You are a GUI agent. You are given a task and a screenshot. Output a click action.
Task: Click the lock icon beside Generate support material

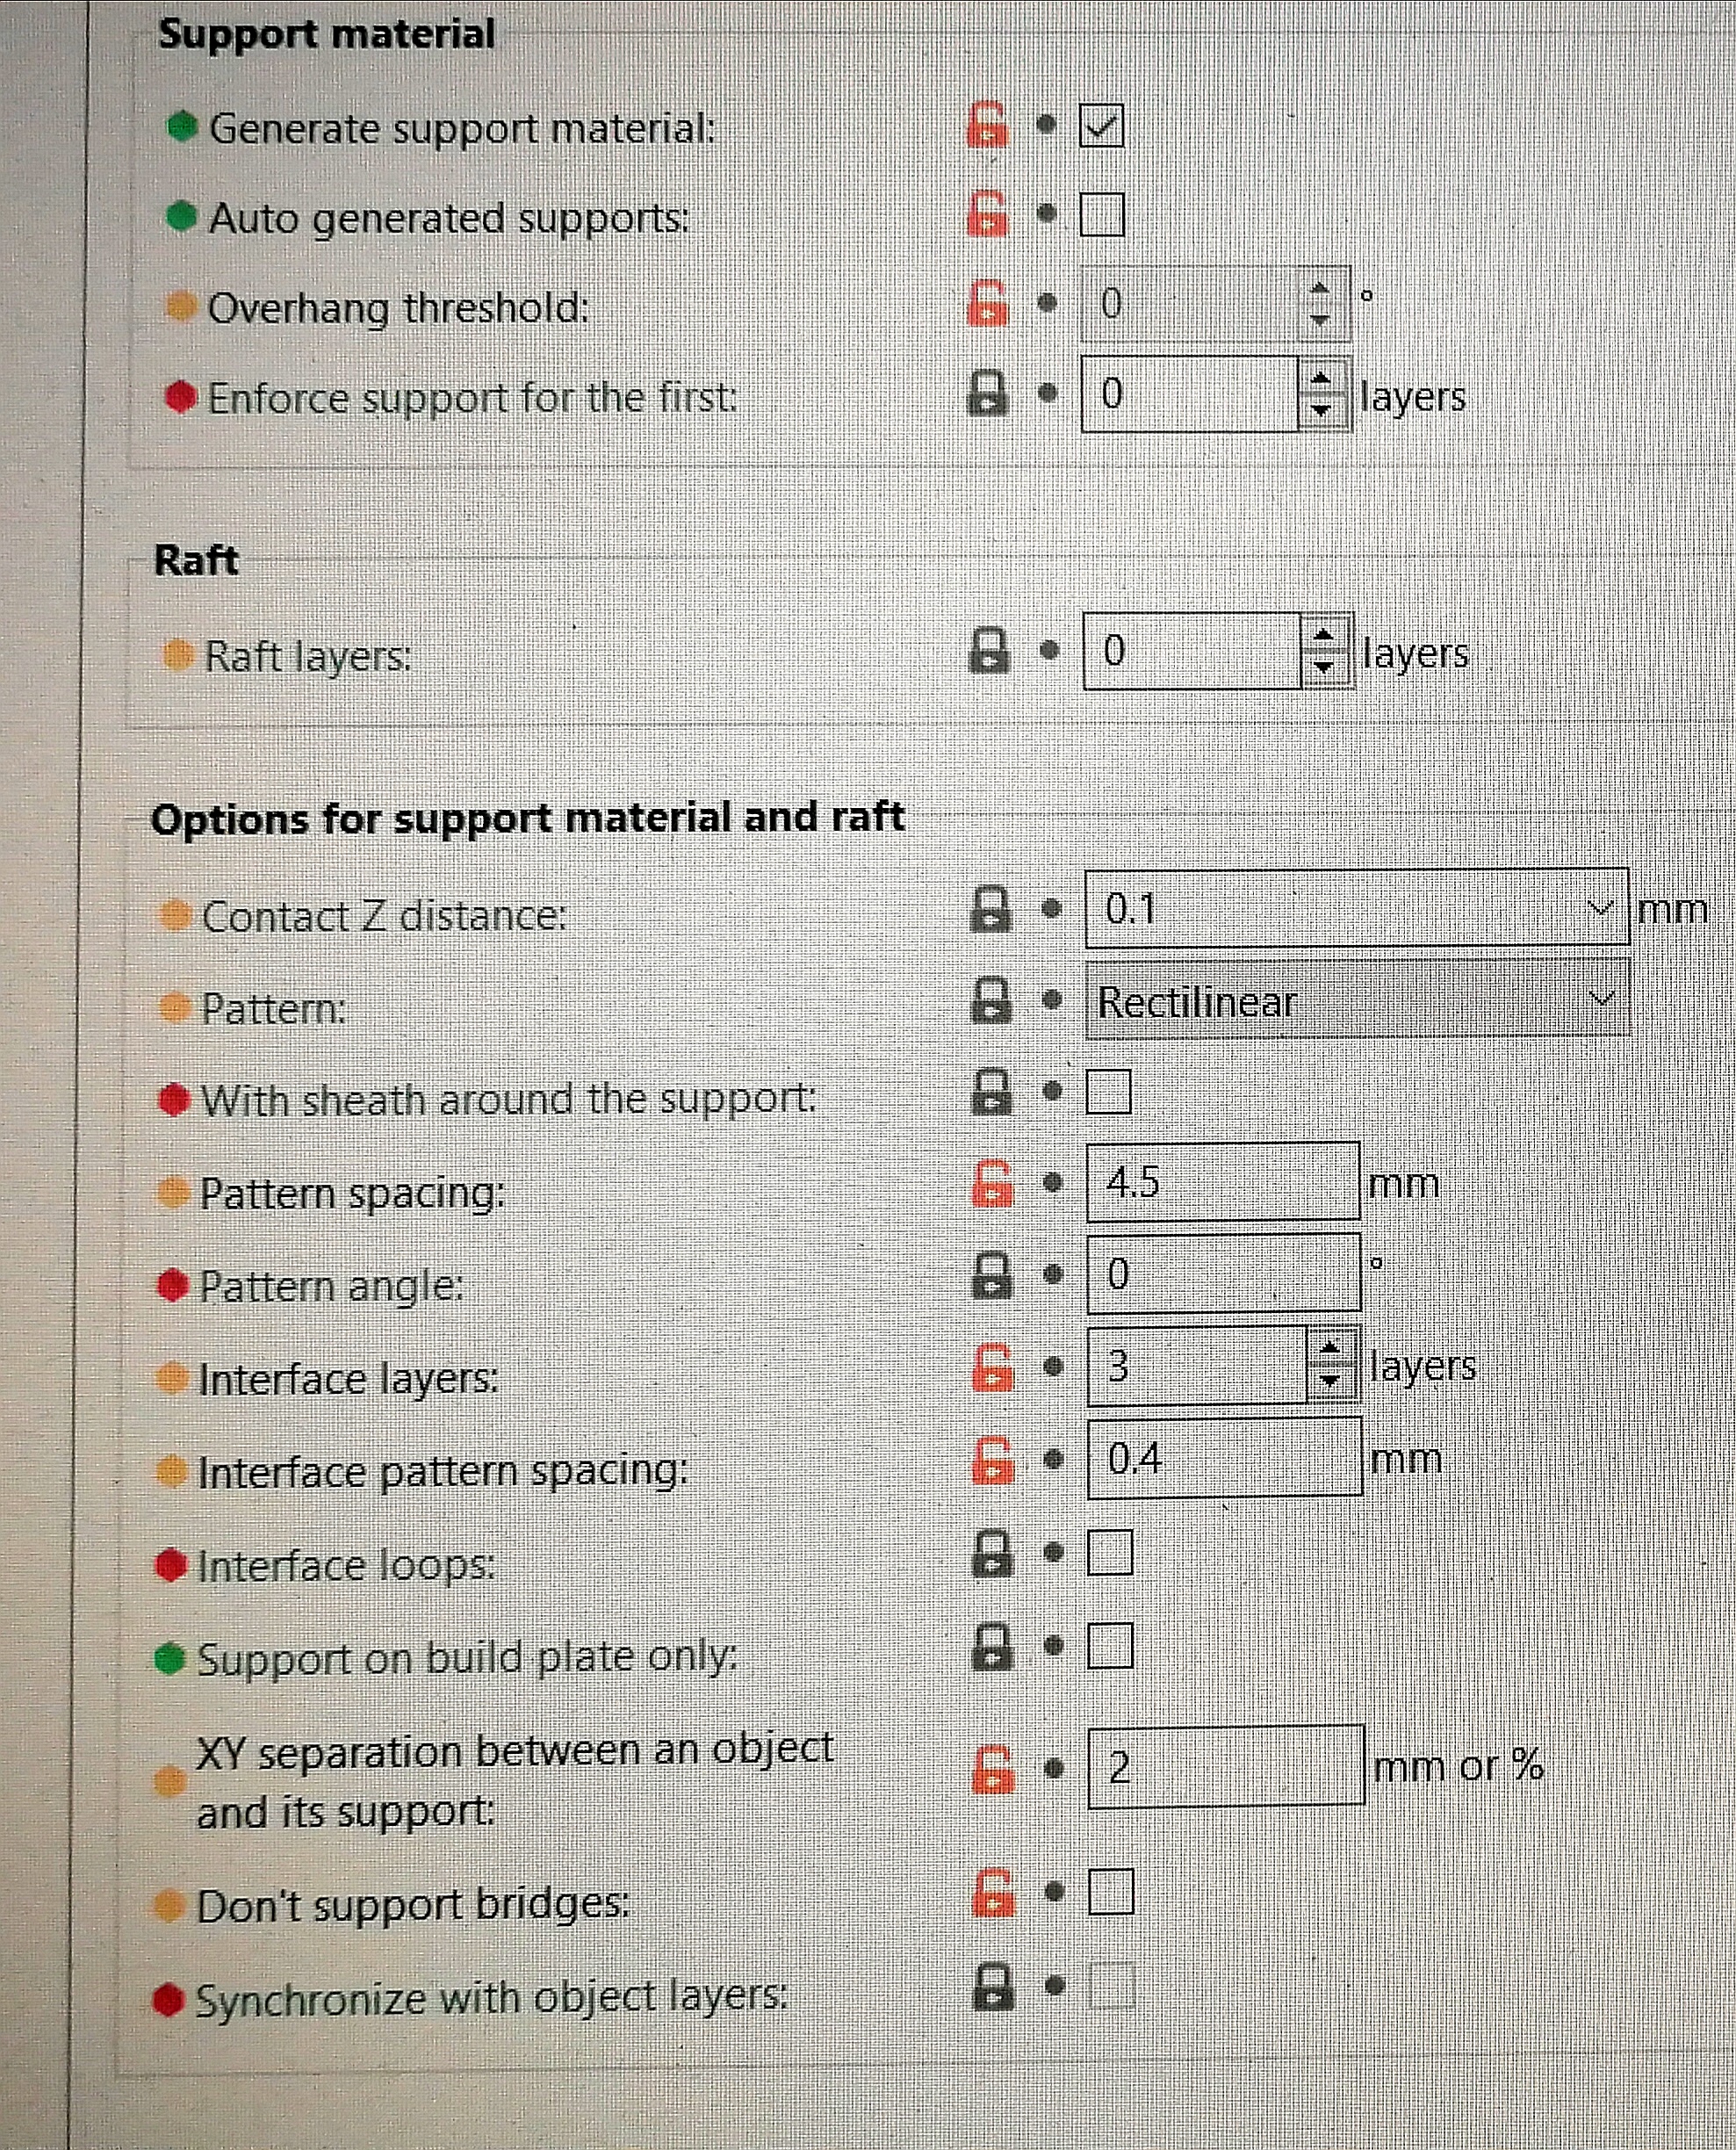point(987,126)
